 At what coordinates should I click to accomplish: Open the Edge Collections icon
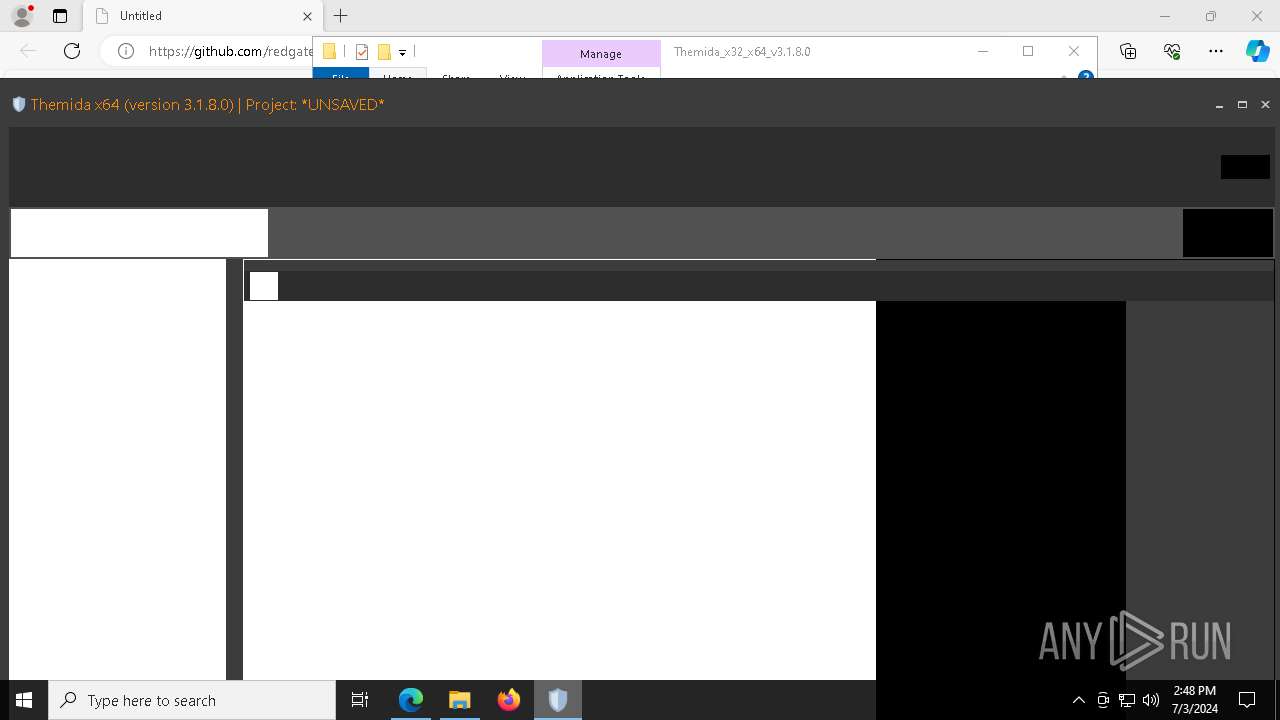pos(1128,51)
